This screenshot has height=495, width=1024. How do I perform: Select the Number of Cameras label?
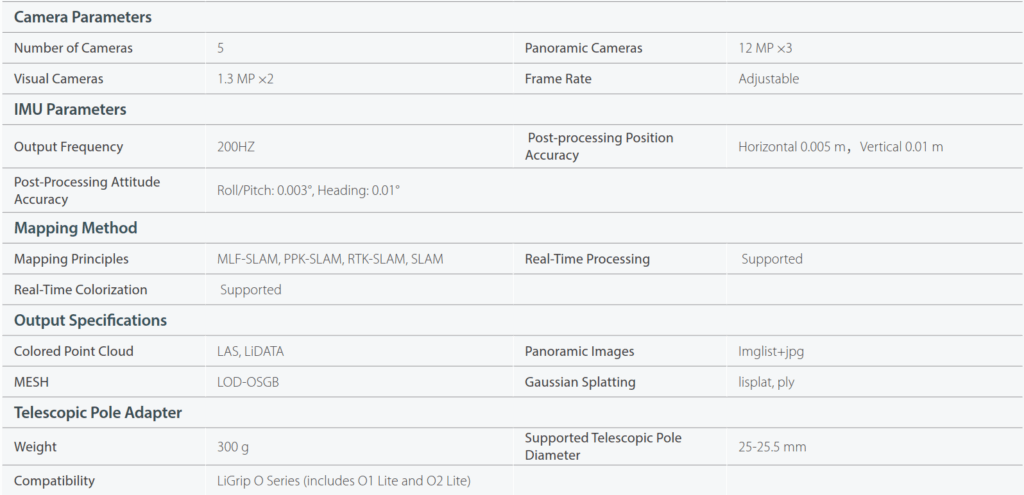(73, 48)
